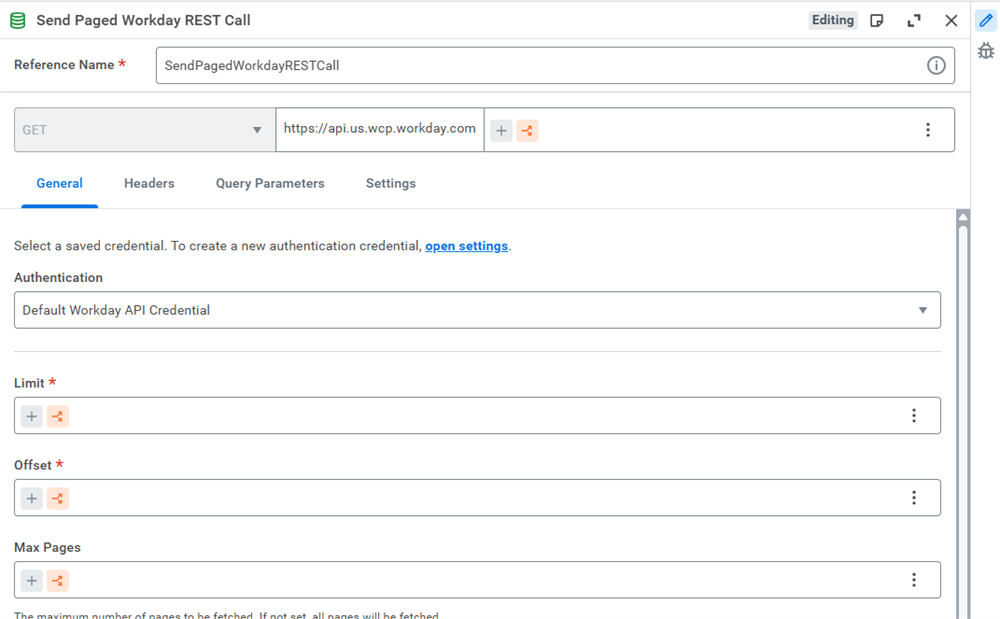
Task: Click the info icon in Reference Name field
Action: [x=936, y=65]
